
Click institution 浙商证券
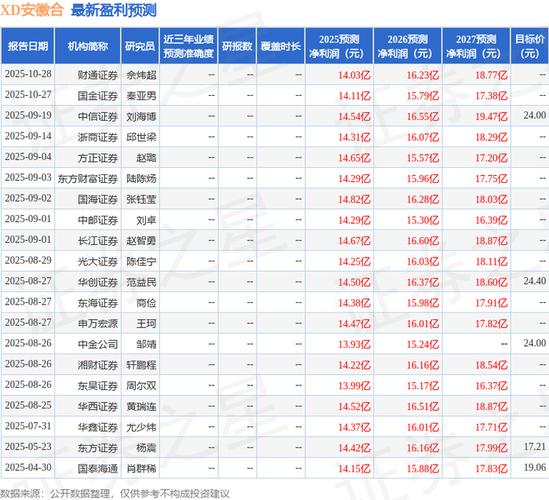point(97,137)
